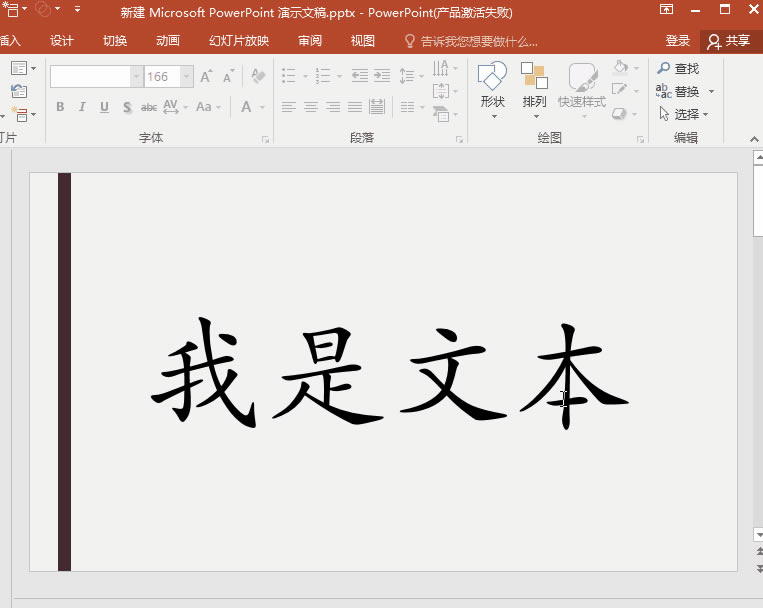Open the font size dropdown
The height and width of the screenshot is (608, 763).
coord(187,77)
